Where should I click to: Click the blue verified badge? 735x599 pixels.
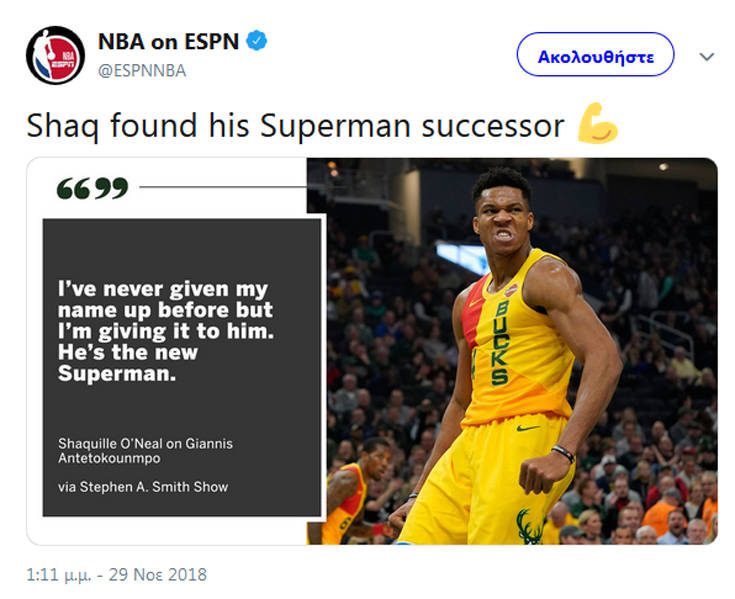(x=257, y=40)
